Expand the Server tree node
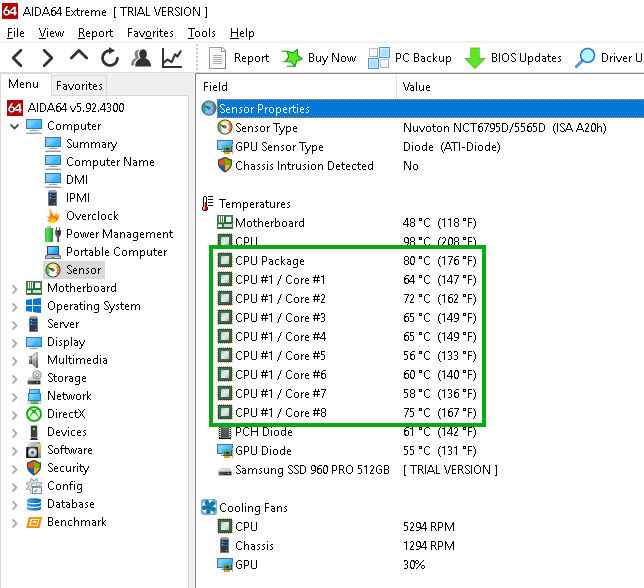Viewport: 644px width, 588px height. pos(14,325)
